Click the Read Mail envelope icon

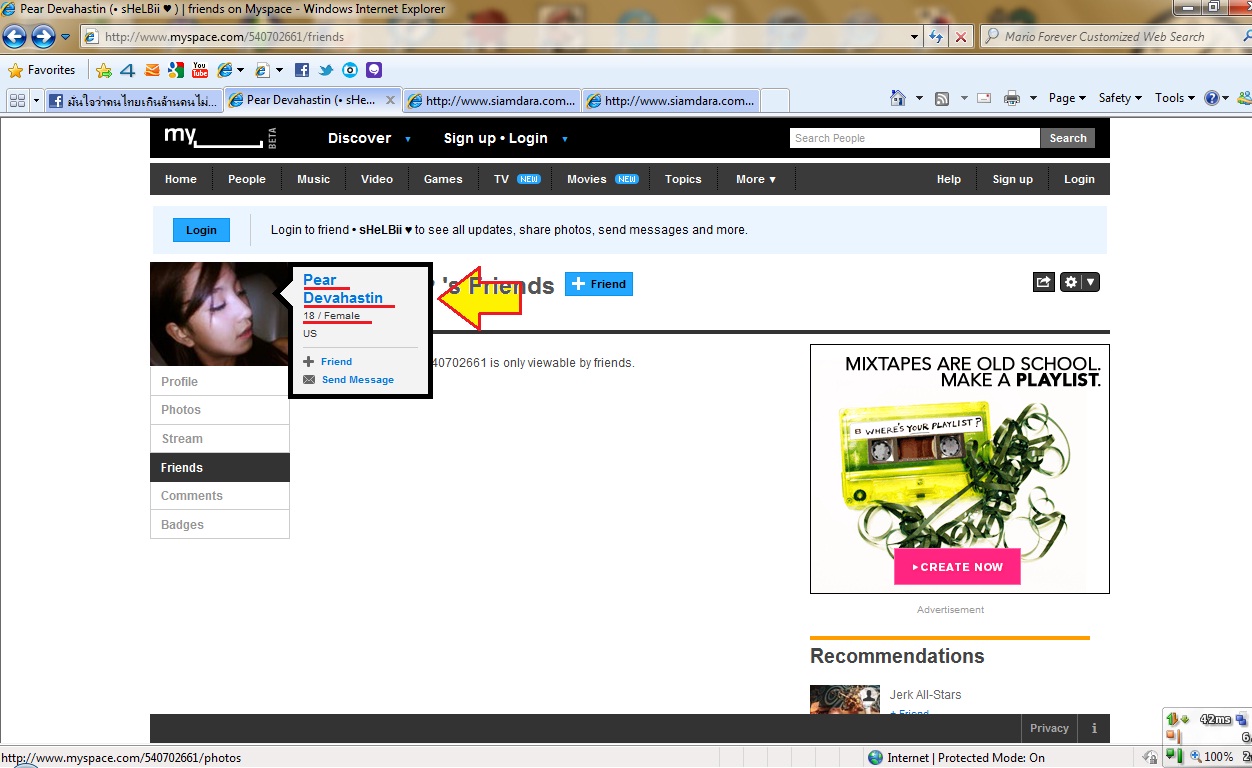984,98
